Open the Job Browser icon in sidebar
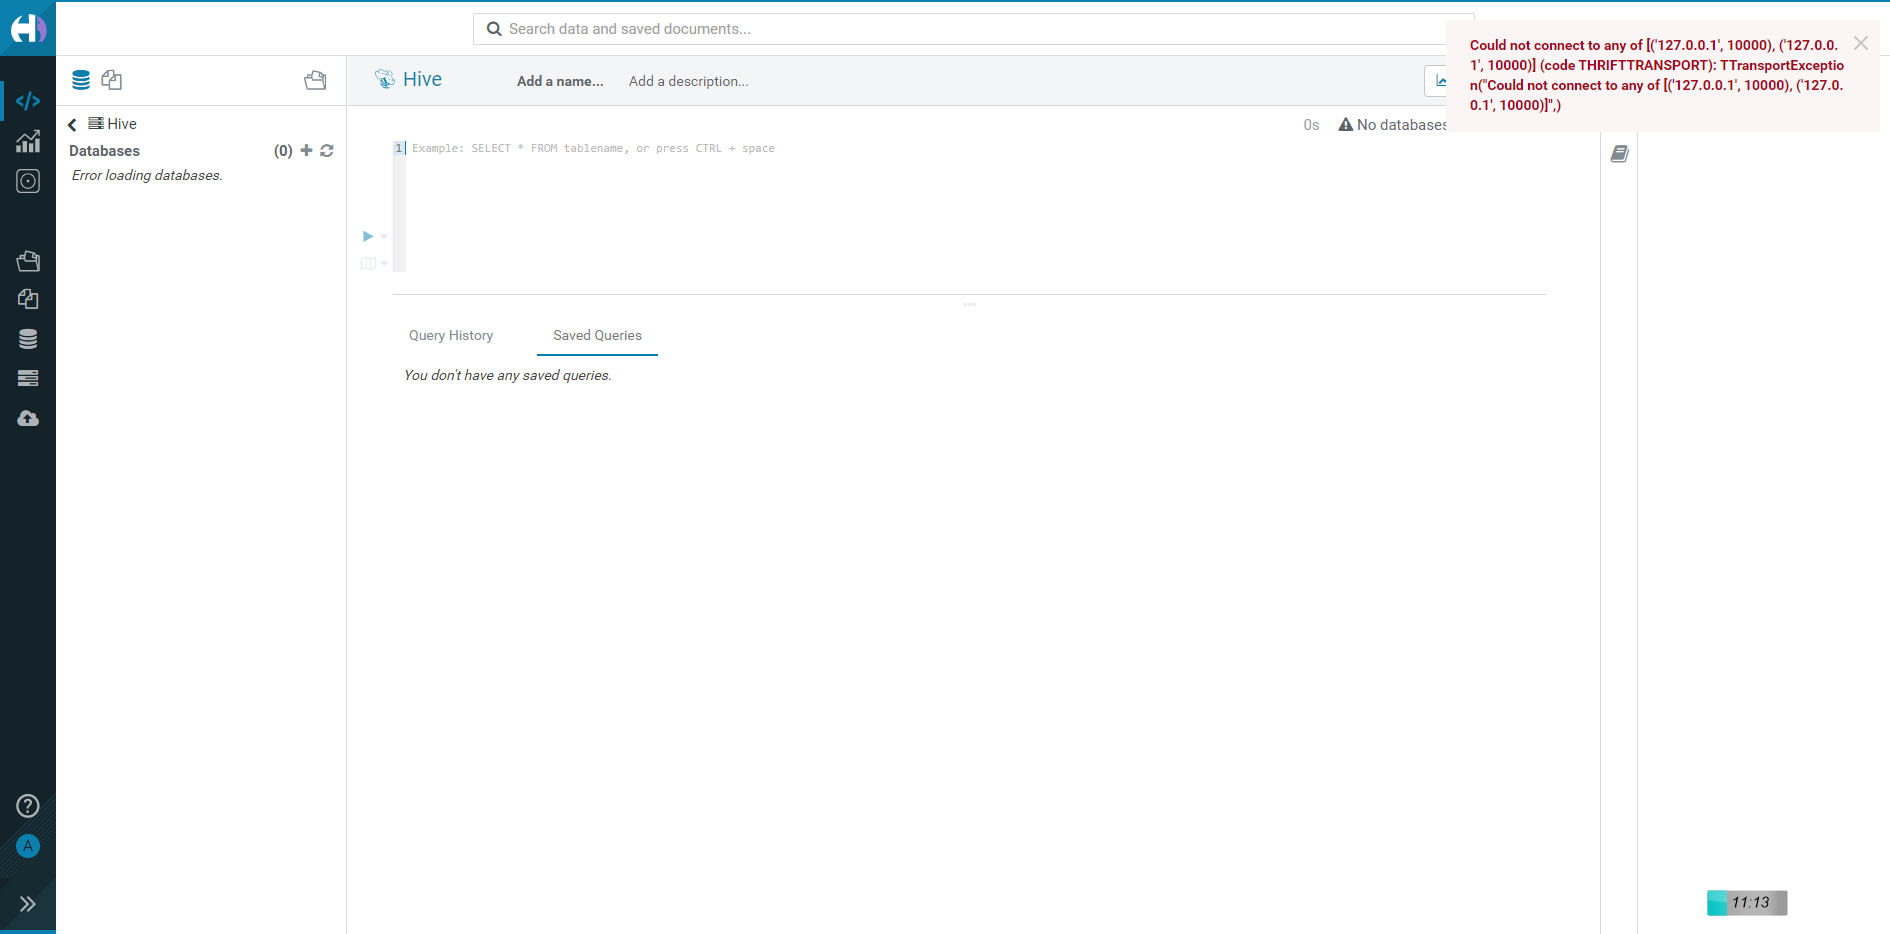1890x934 pixels. [27, 378]
